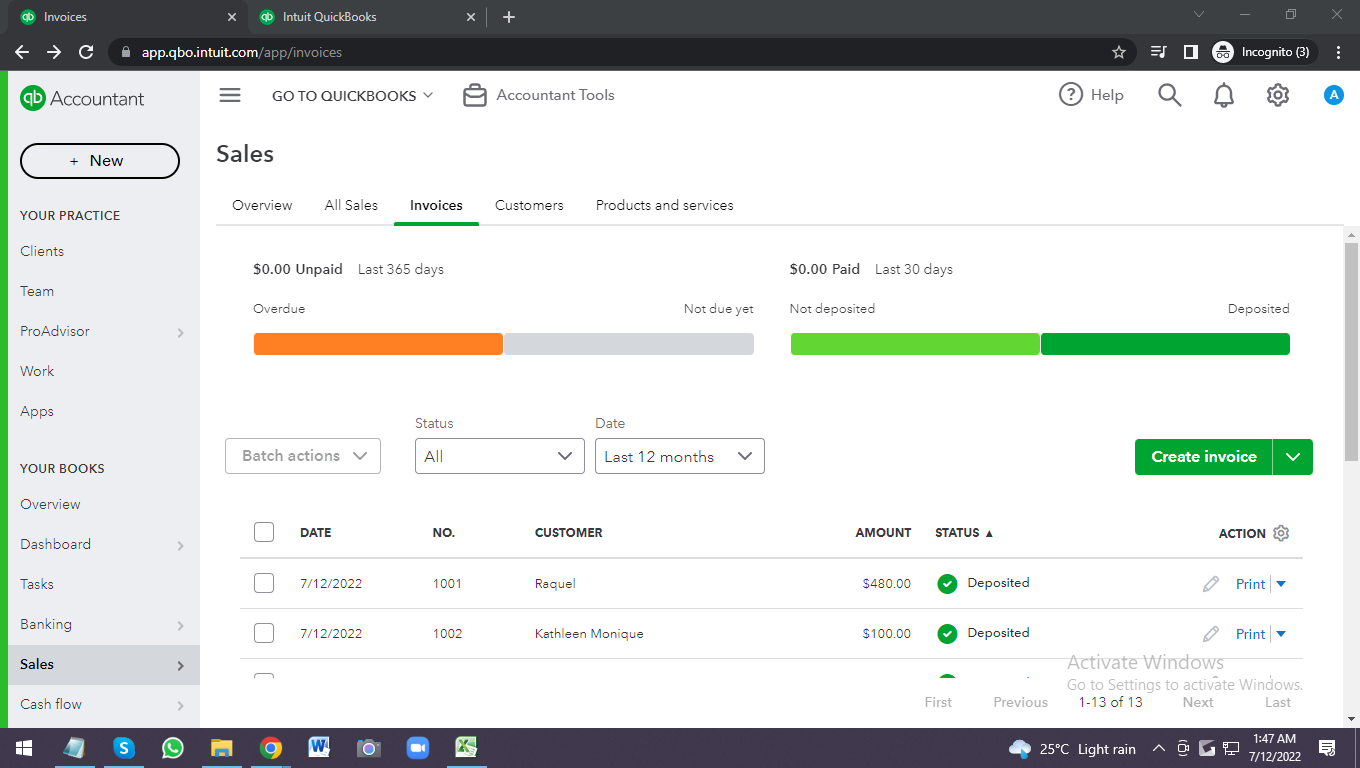Open the action dropdown beside Print for Raquel
Image resolution: width=1360 pixels, height=768 pixels.
pyautogui.click(x=1281, y=584)
